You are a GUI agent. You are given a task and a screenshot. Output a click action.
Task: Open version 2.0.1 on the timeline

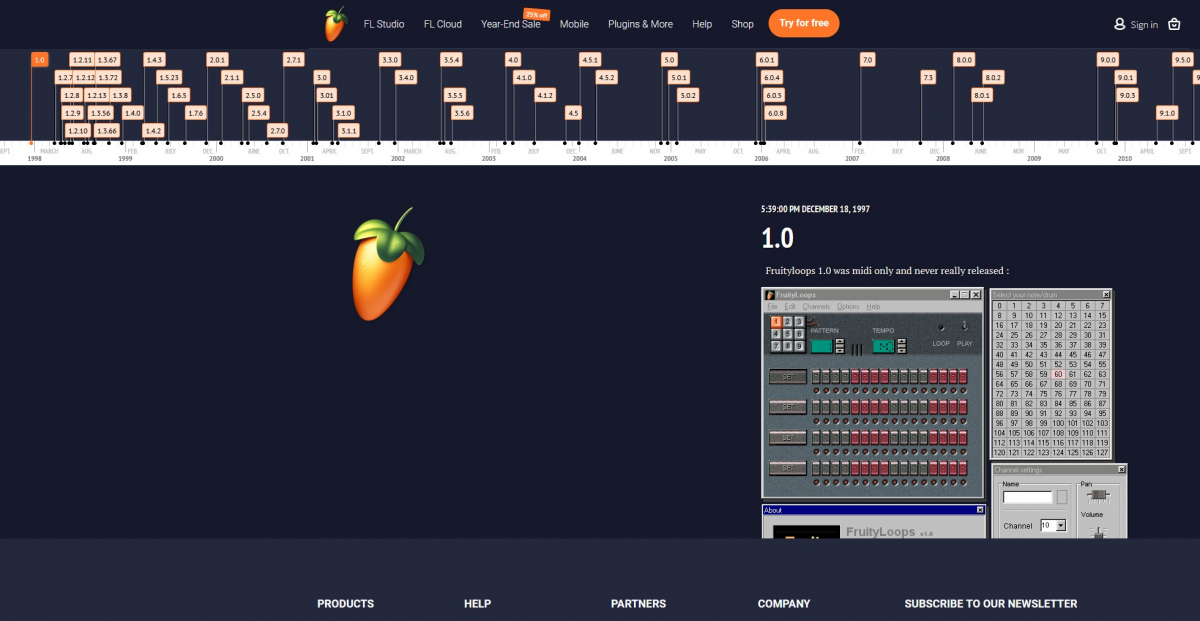click(217, 60)
